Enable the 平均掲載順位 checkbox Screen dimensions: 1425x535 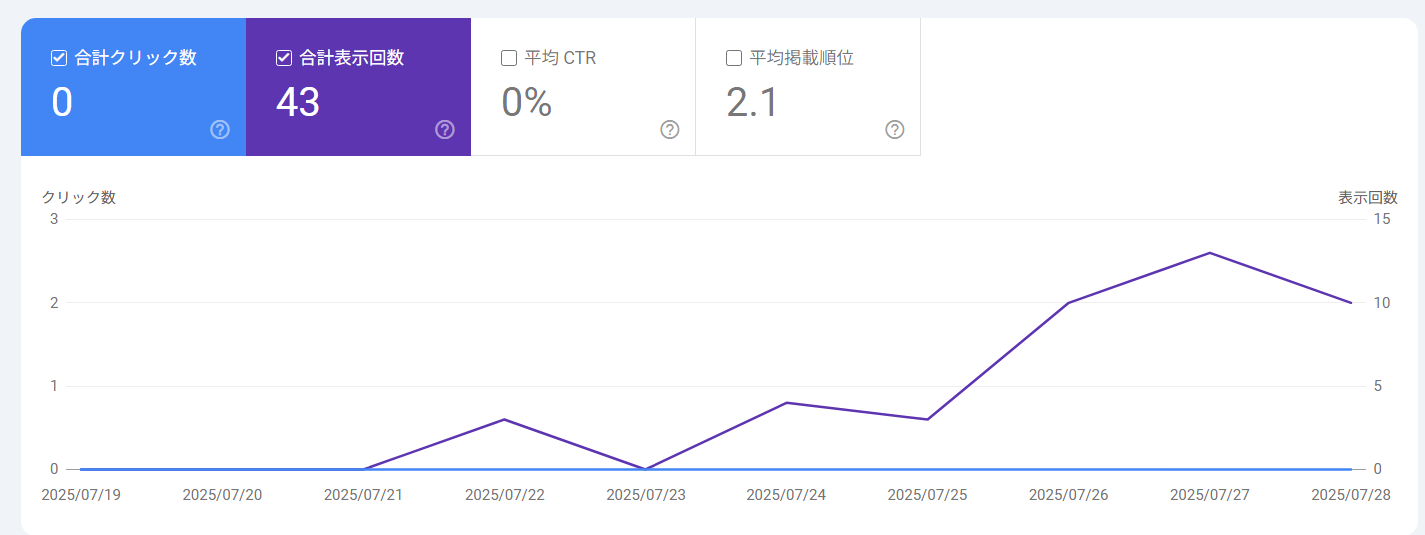[x=734, y=58]
